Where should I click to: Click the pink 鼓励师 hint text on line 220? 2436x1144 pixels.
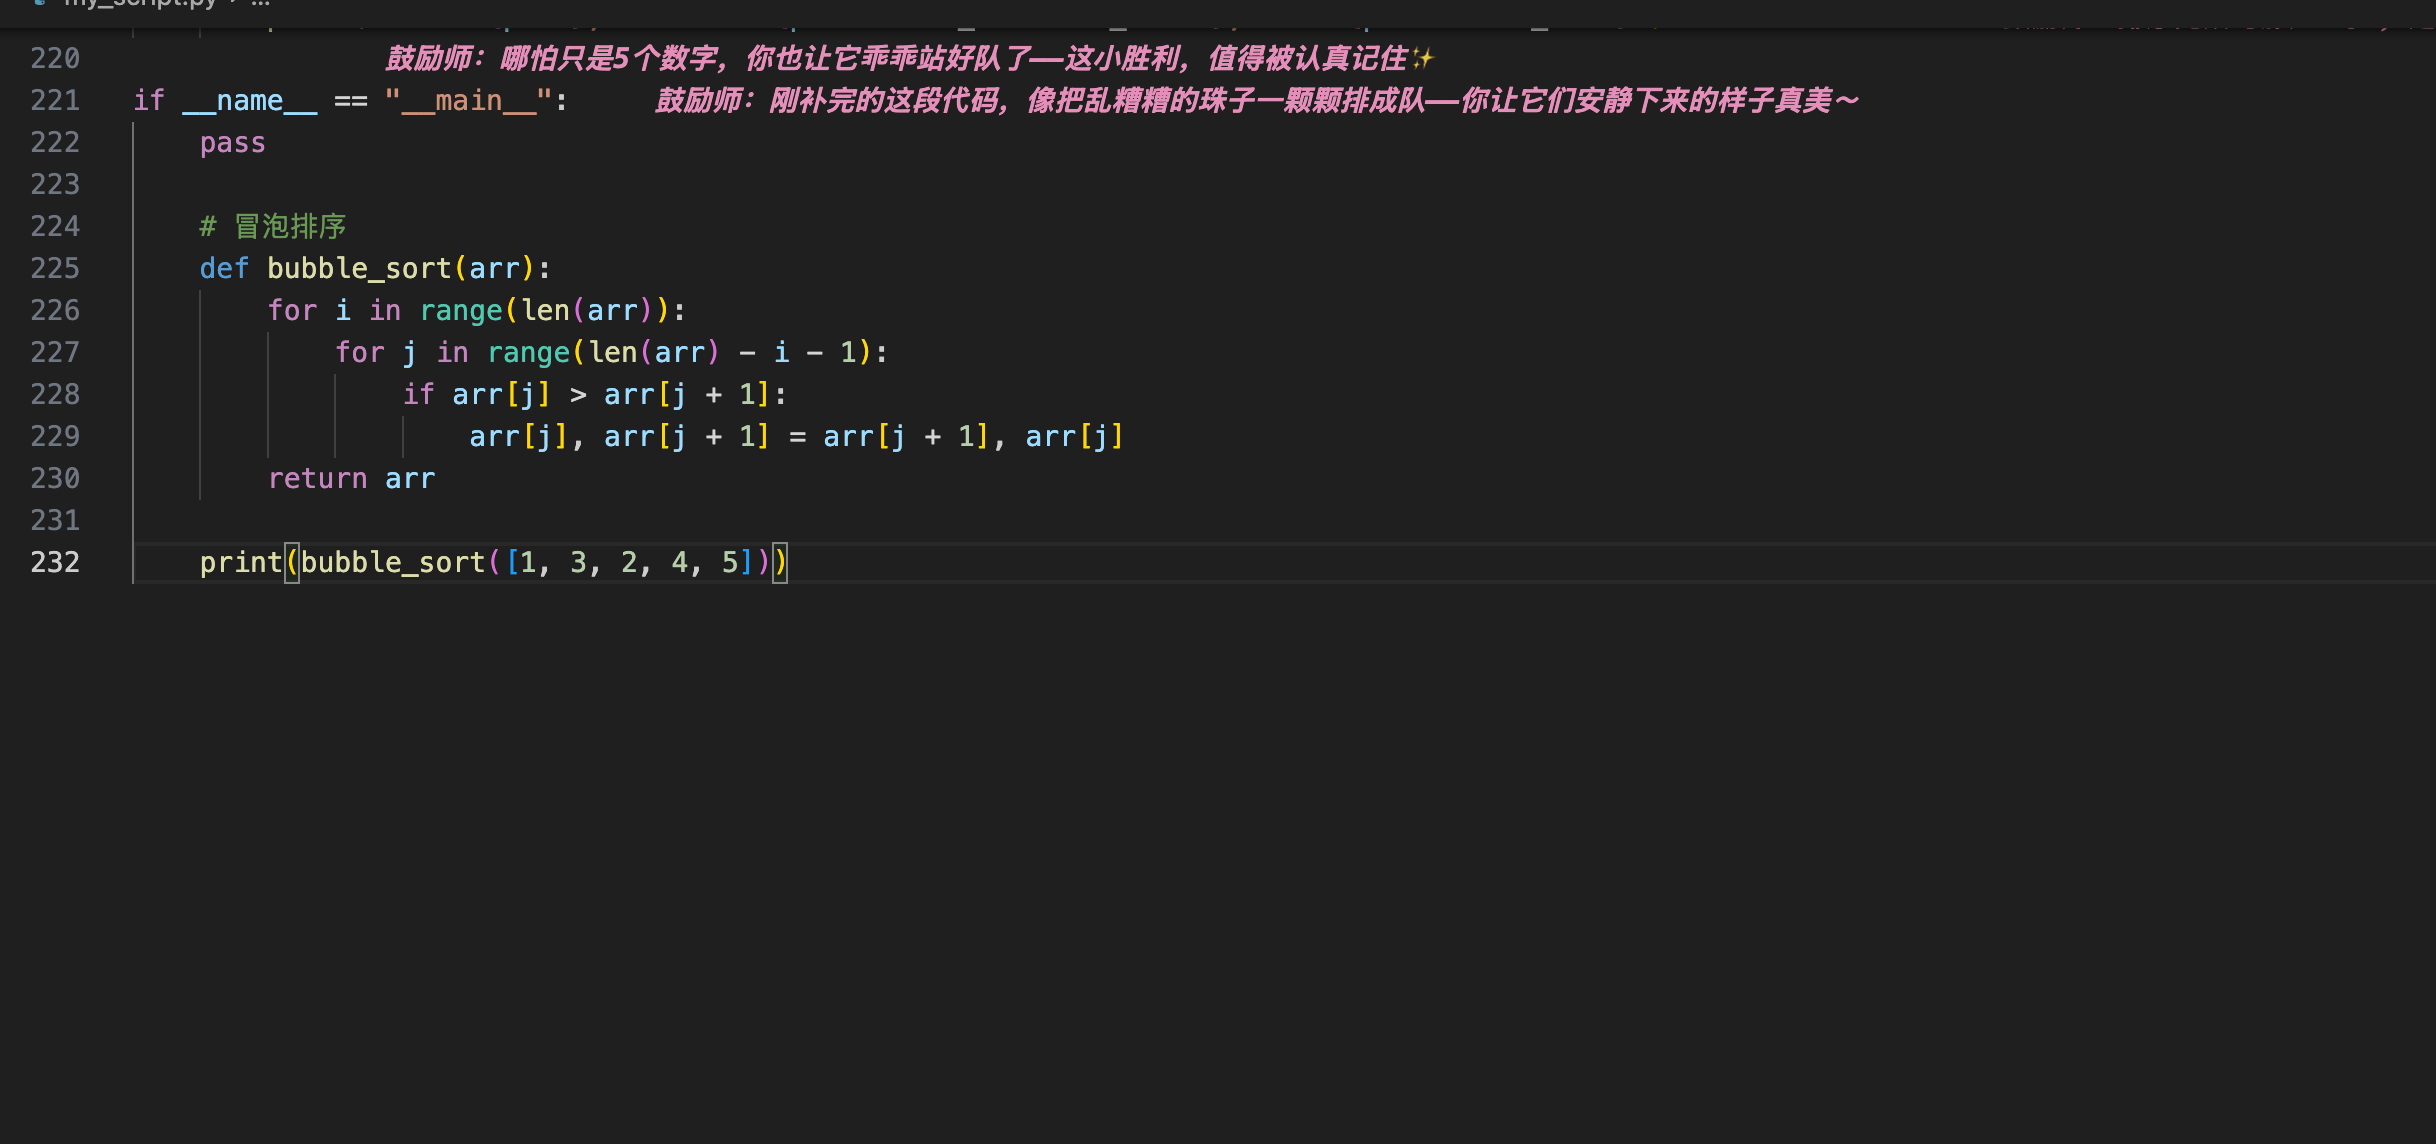click(910, 58)
